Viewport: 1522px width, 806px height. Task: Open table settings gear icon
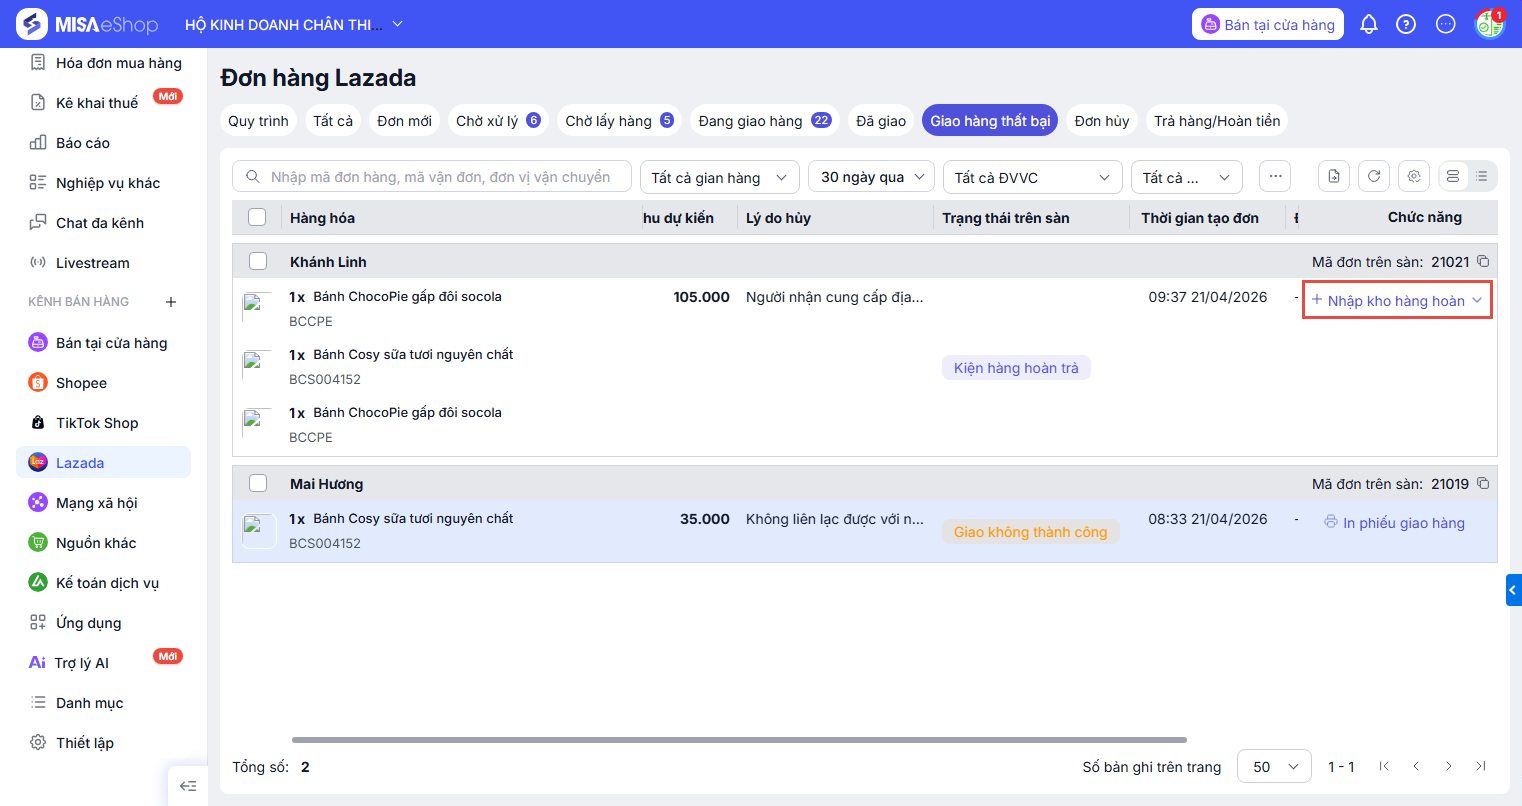[x=1414, y=176]
